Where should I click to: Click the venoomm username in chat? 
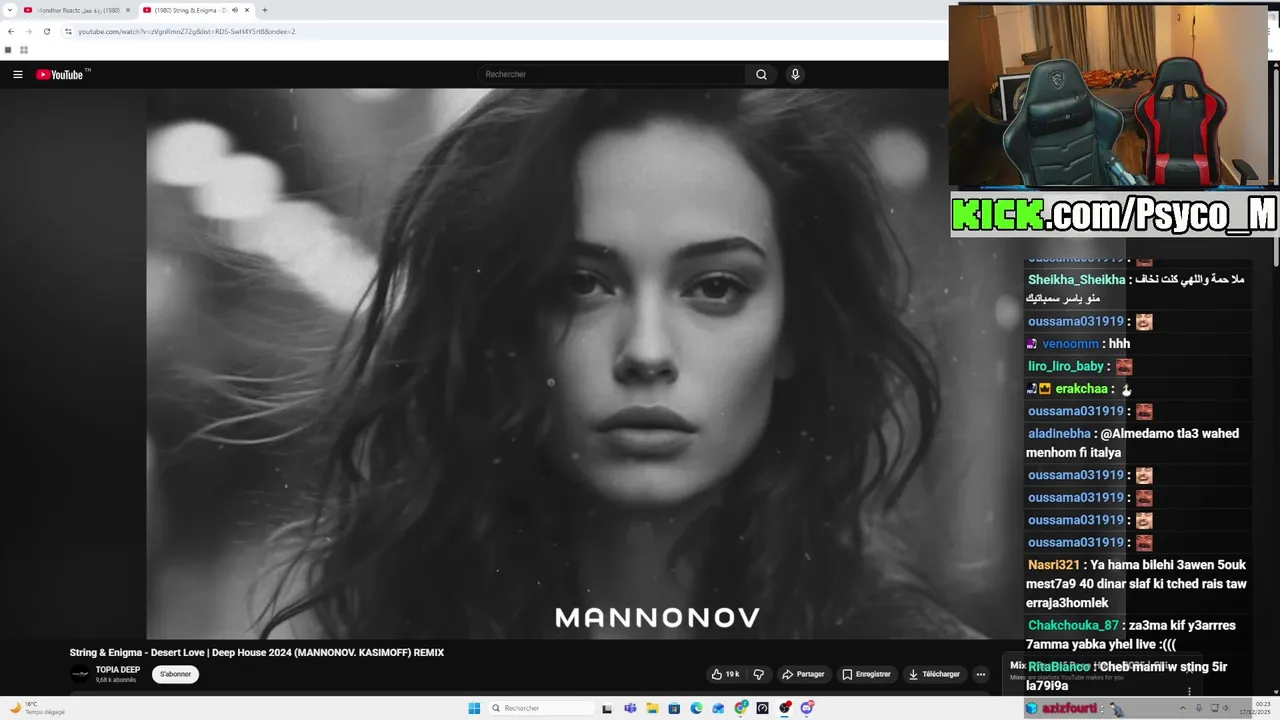[1071, 344]
